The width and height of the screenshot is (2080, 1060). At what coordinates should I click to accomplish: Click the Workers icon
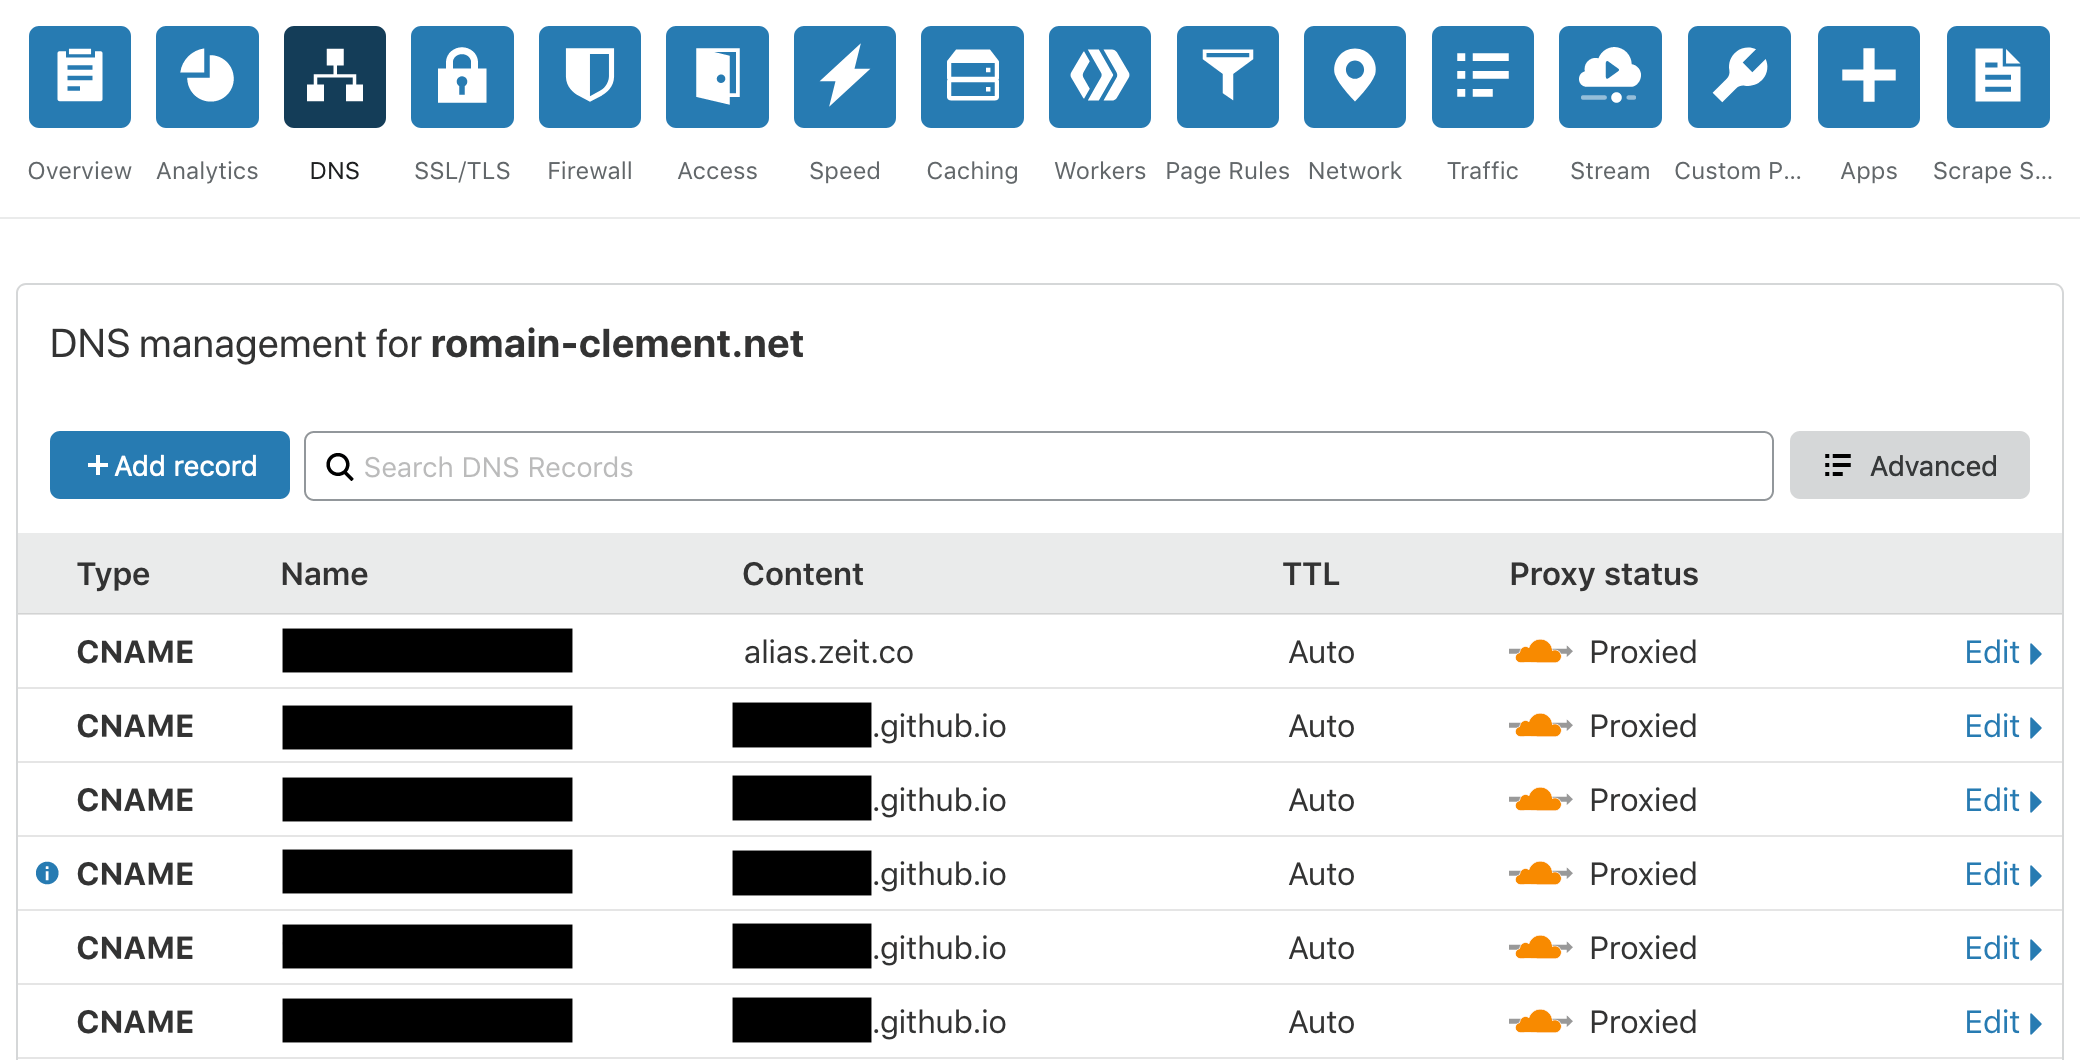pos(1099,76)
